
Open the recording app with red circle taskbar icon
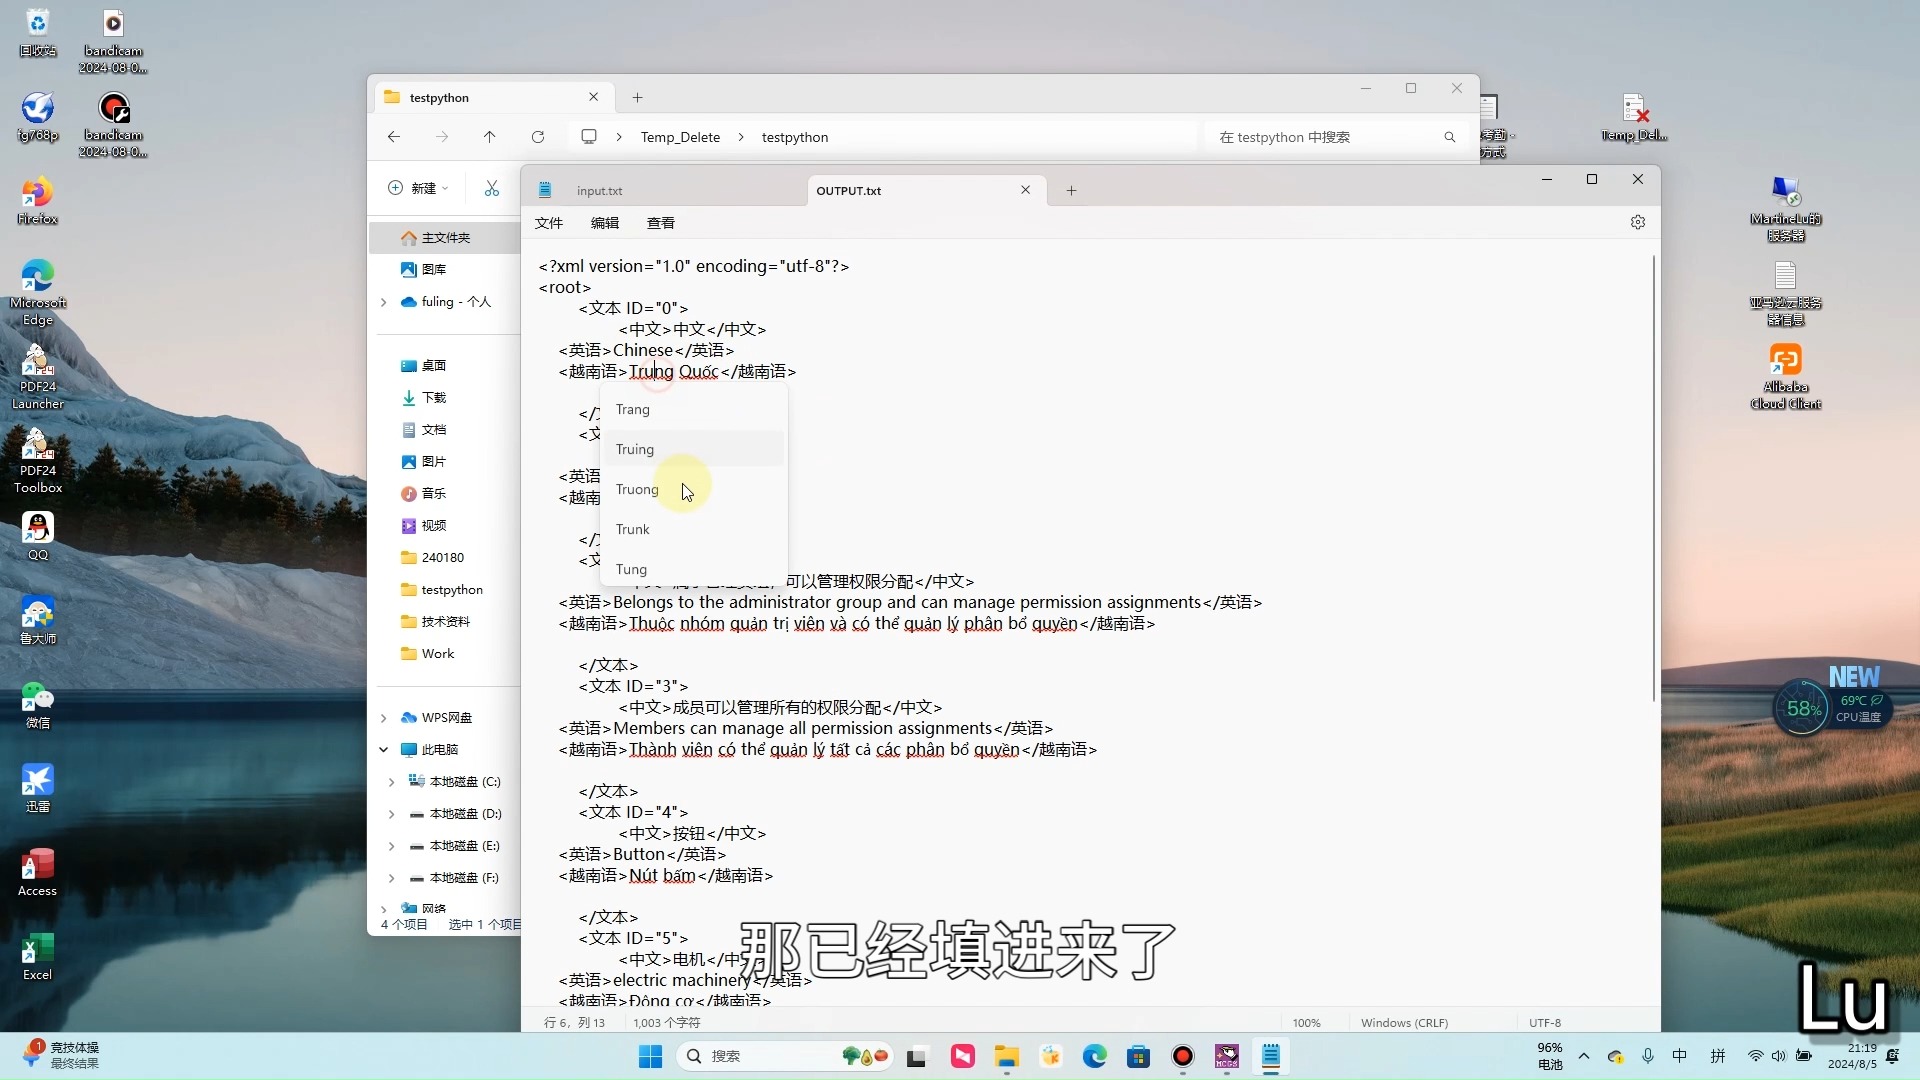click(1182, 1056)
